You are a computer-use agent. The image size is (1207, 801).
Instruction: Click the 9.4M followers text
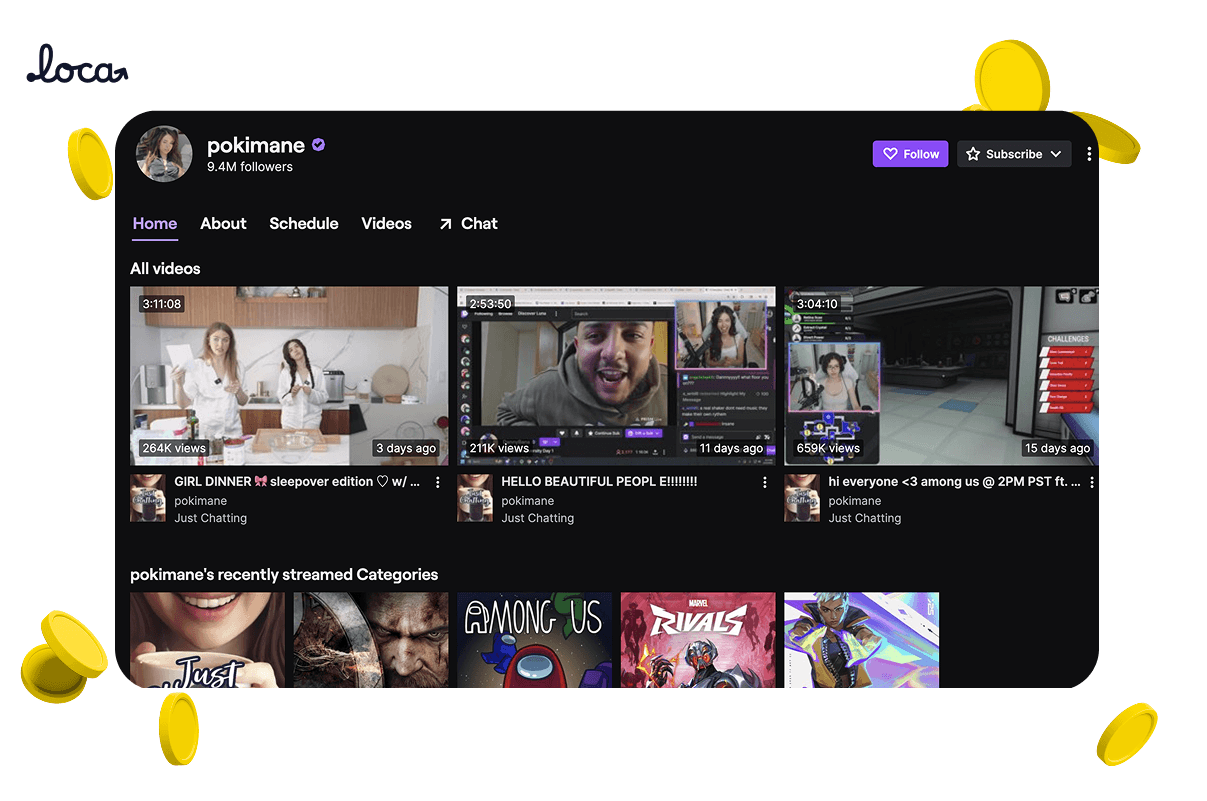[250, 167]
